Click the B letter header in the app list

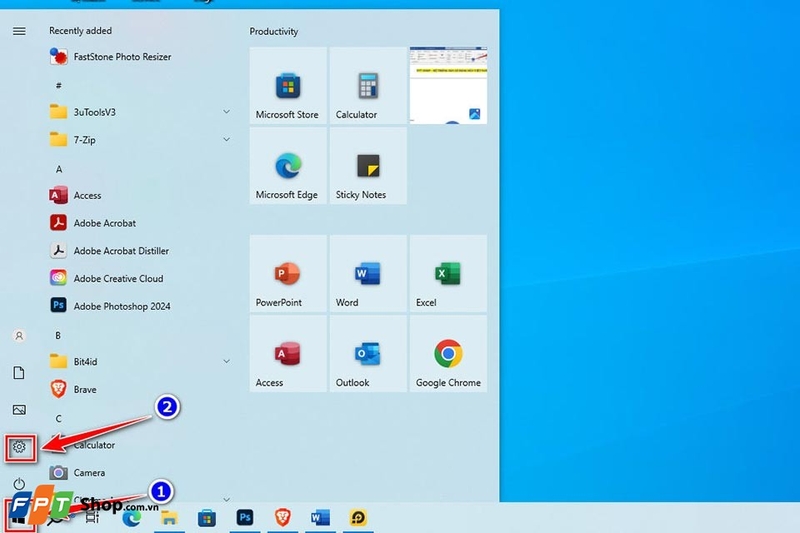pyautogui.click(x=58, y=335)
